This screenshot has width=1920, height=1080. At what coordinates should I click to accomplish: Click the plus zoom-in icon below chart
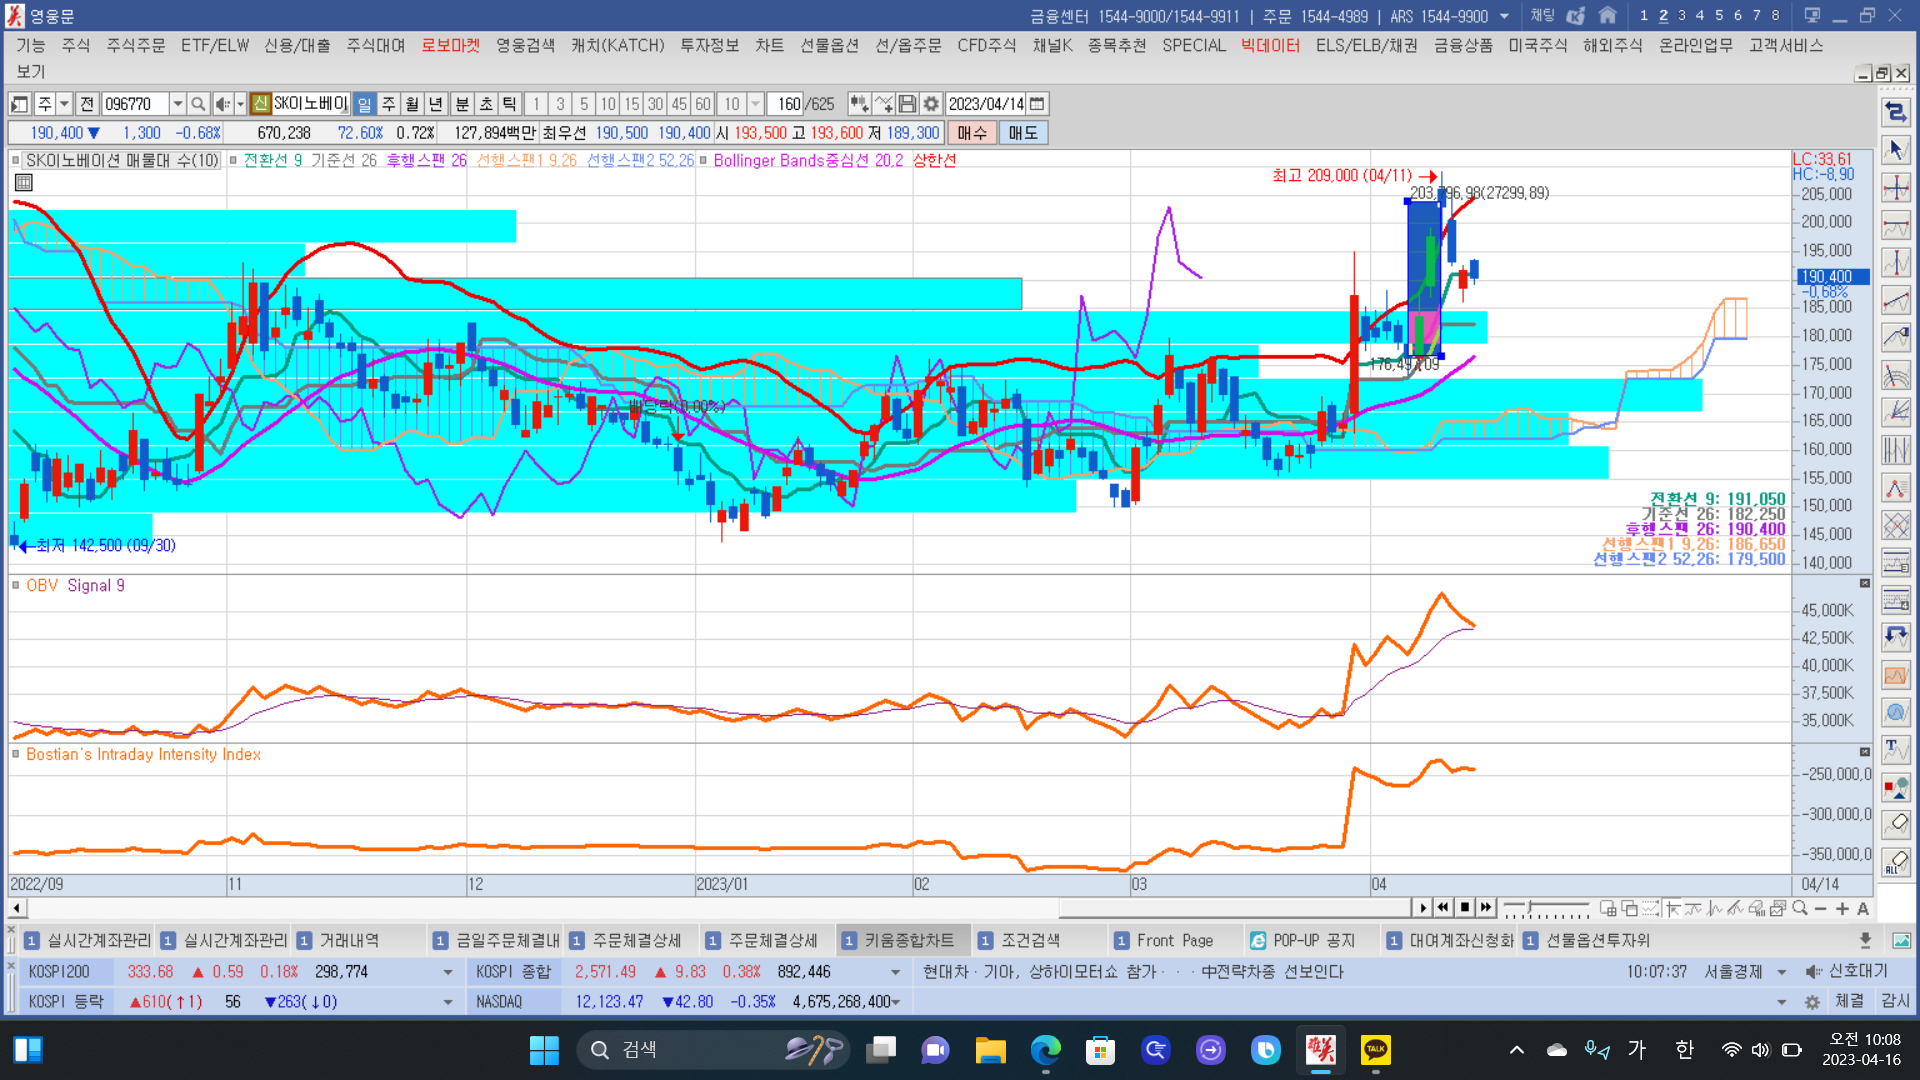(x=1842, y=908)
